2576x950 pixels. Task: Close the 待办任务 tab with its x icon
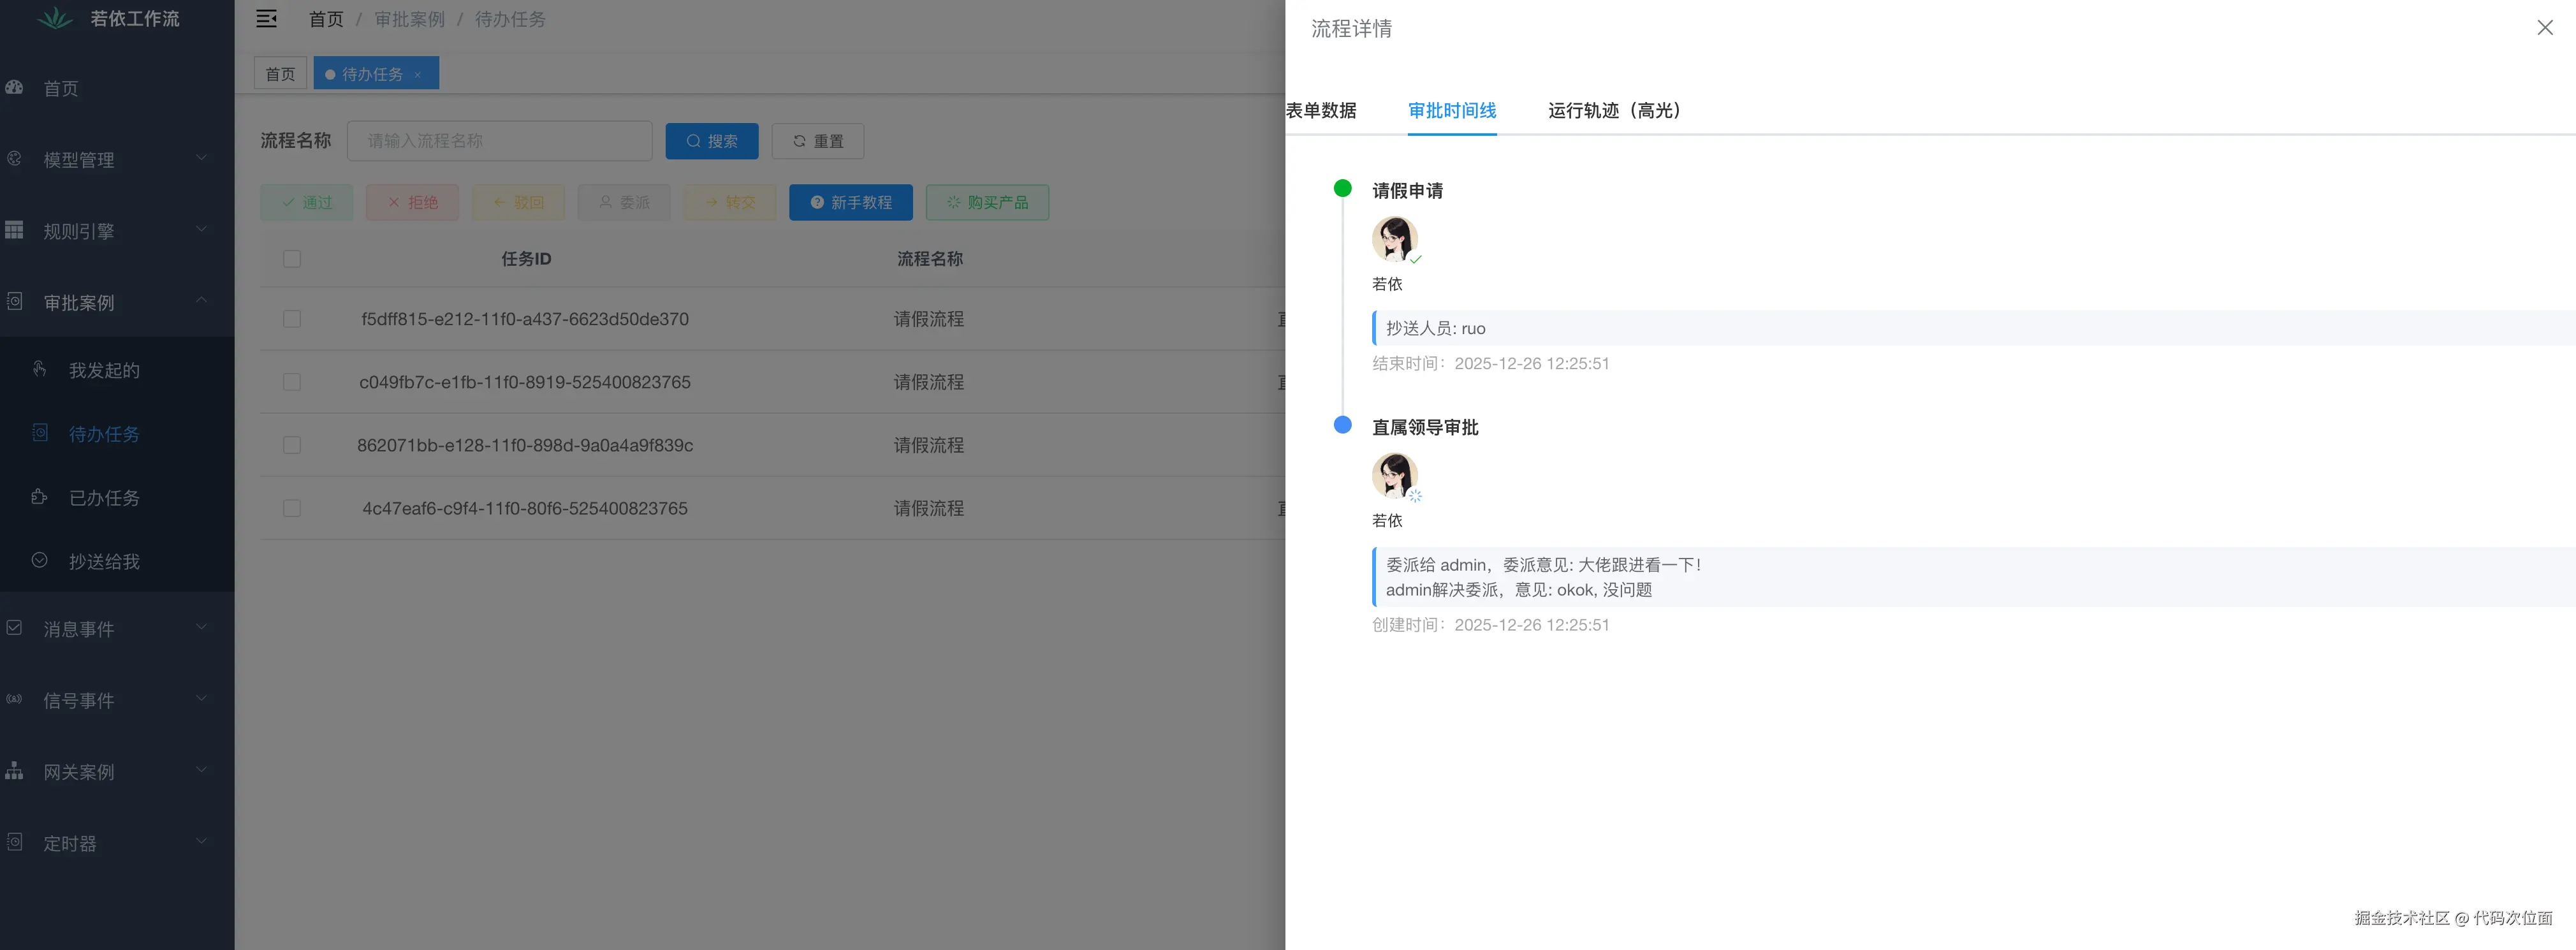pyautogui.click(x=418, y=75)
